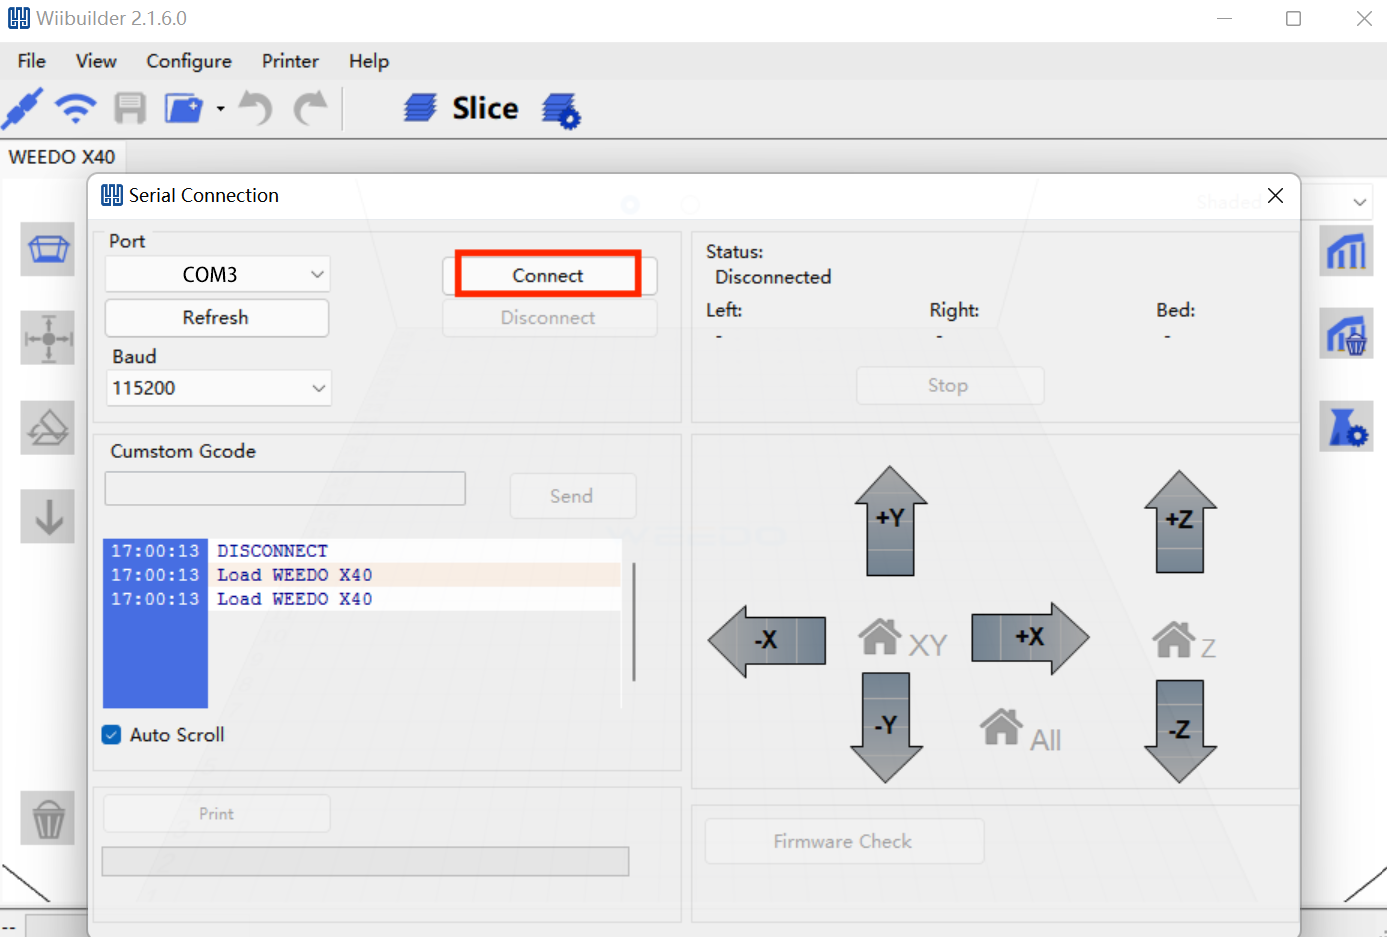
Task: Click the Refresh ports button
Action: point(216,318)
